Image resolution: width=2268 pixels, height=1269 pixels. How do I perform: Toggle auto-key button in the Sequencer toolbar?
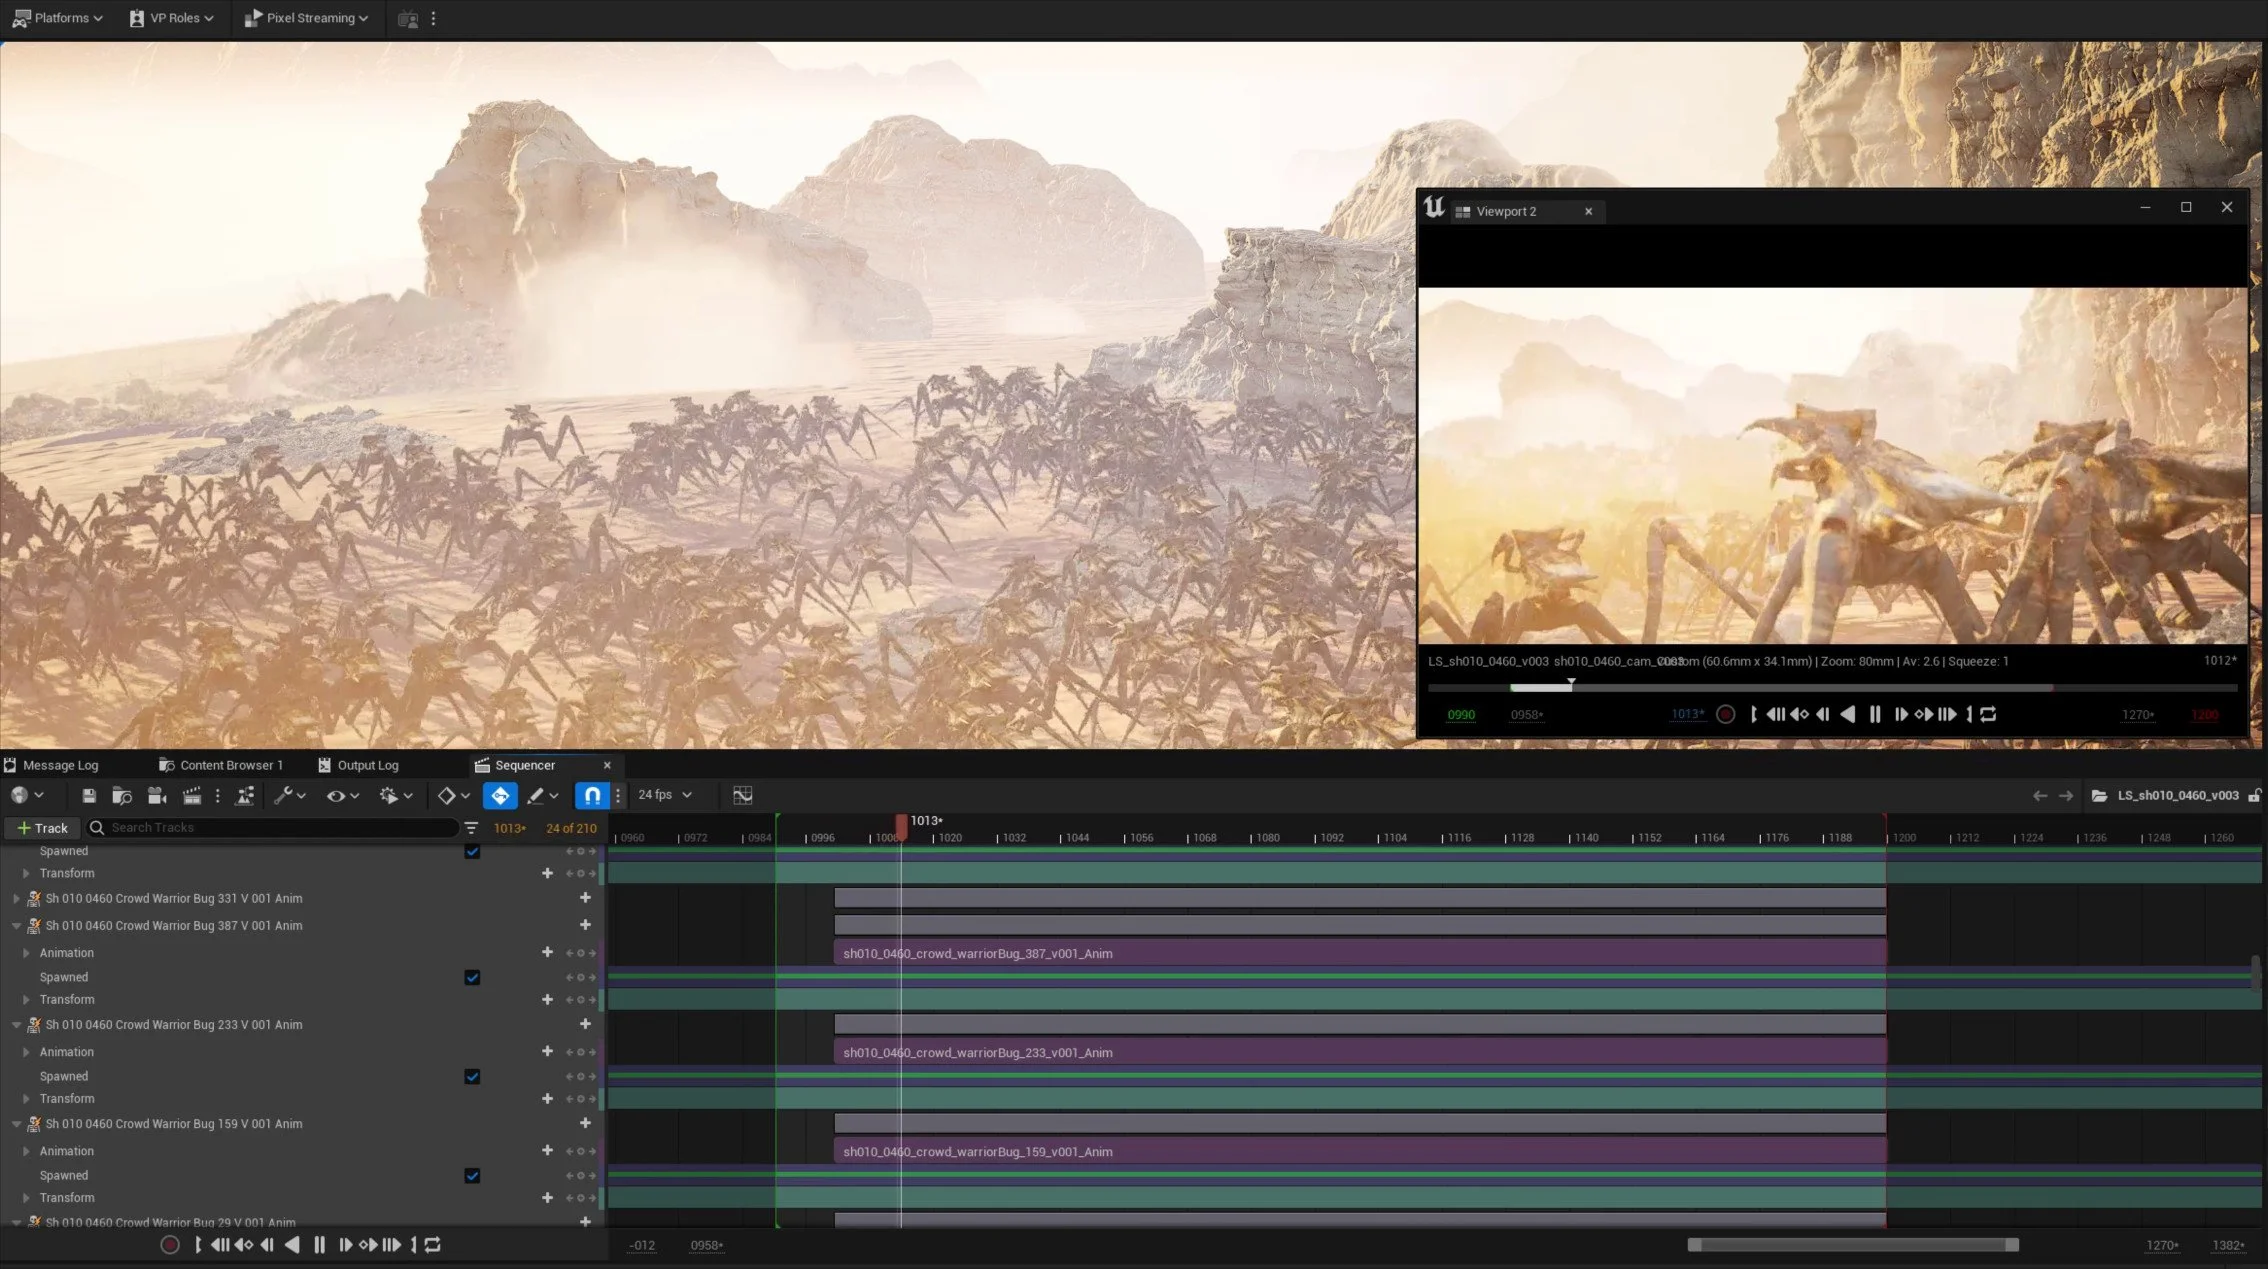tap(500, 796)
